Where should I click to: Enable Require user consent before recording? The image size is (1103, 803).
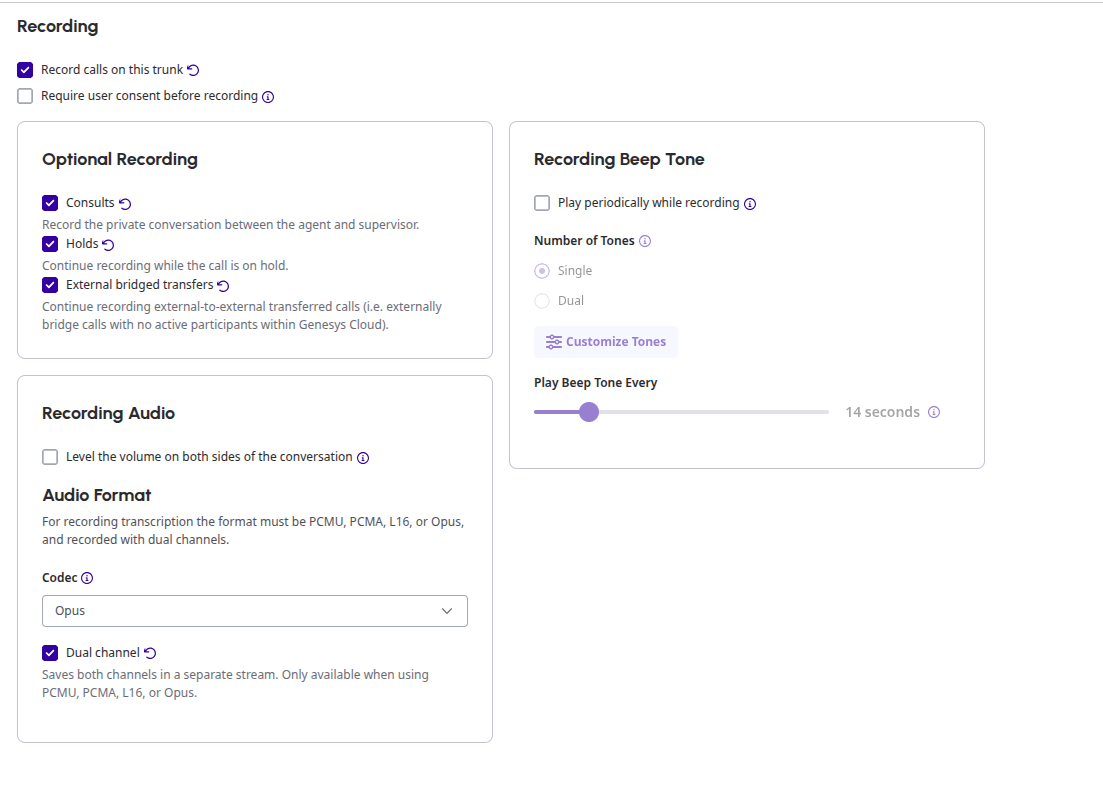(25, 96)
